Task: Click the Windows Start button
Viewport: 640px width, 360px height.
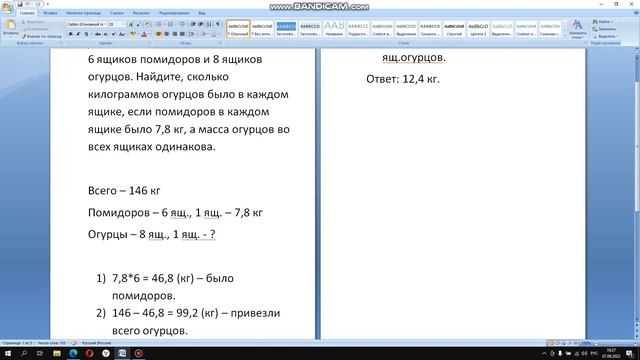Action: coord(8,353)
